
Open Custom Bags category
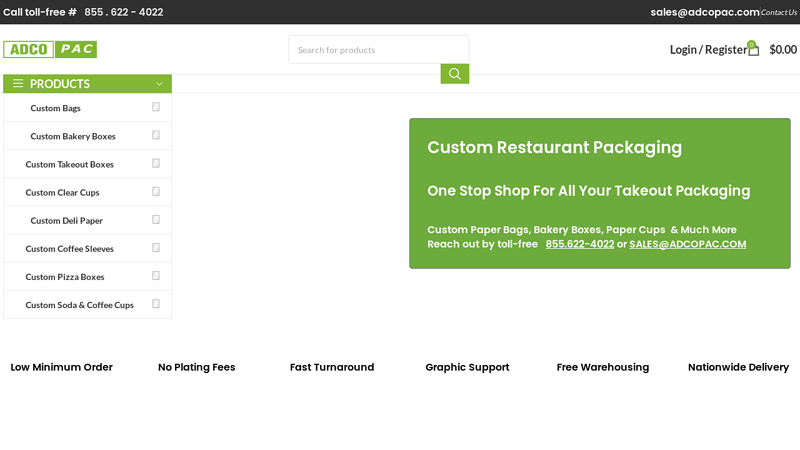[56, 108]
